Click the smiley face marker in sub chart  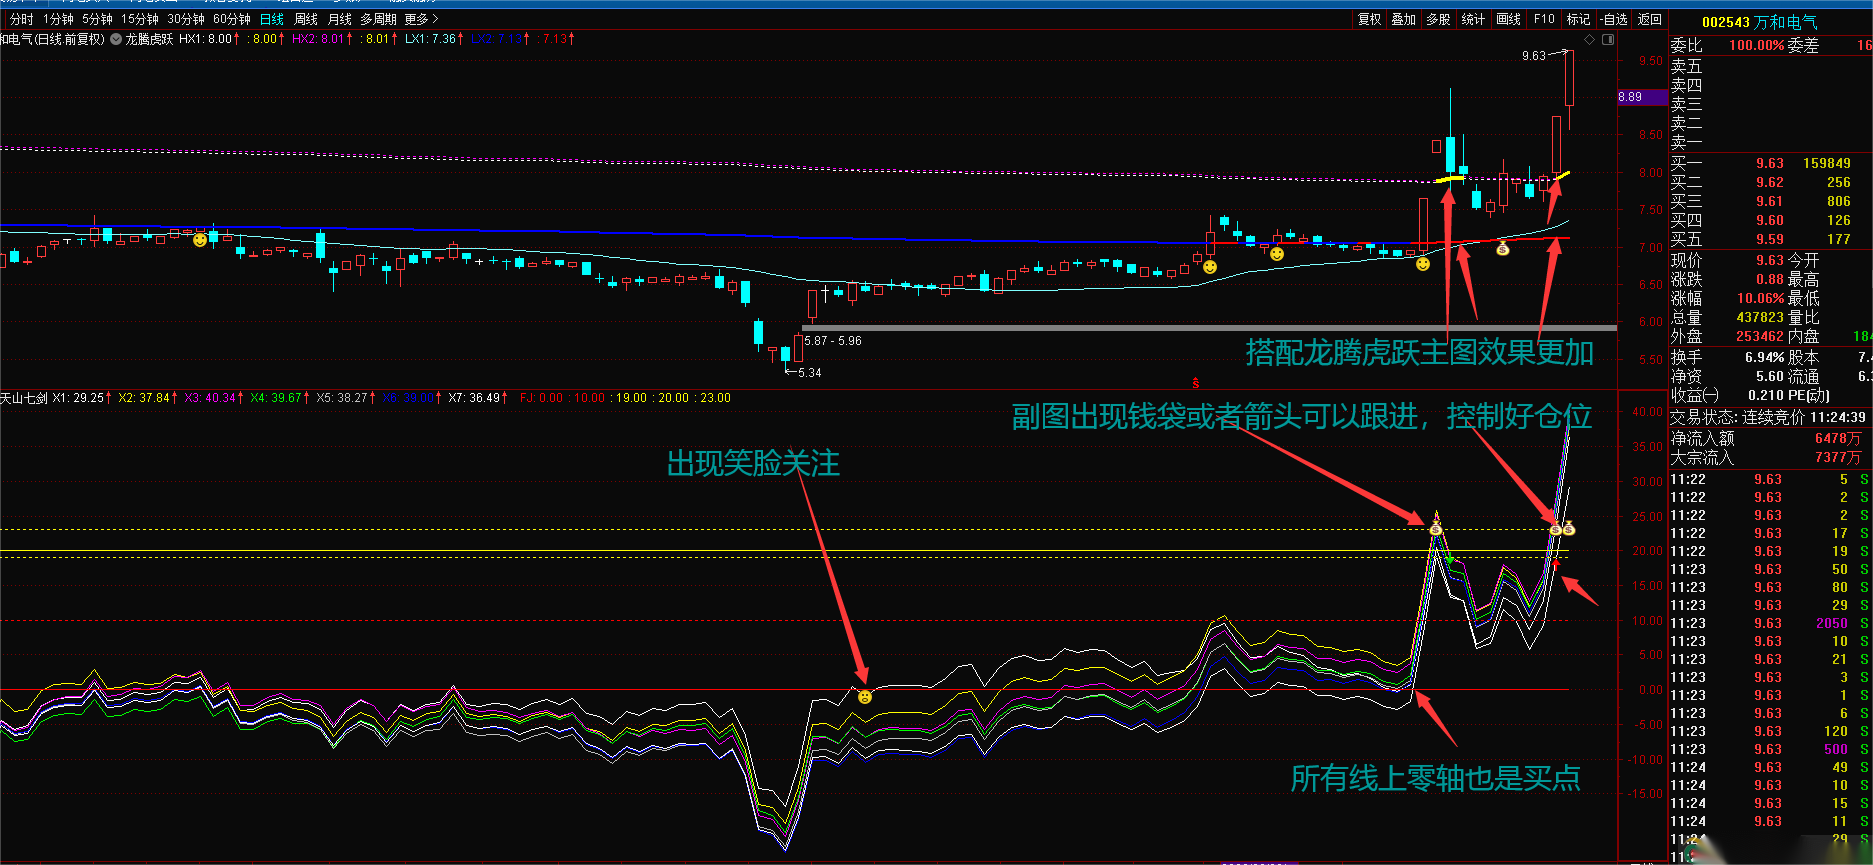tap(865, 696)
